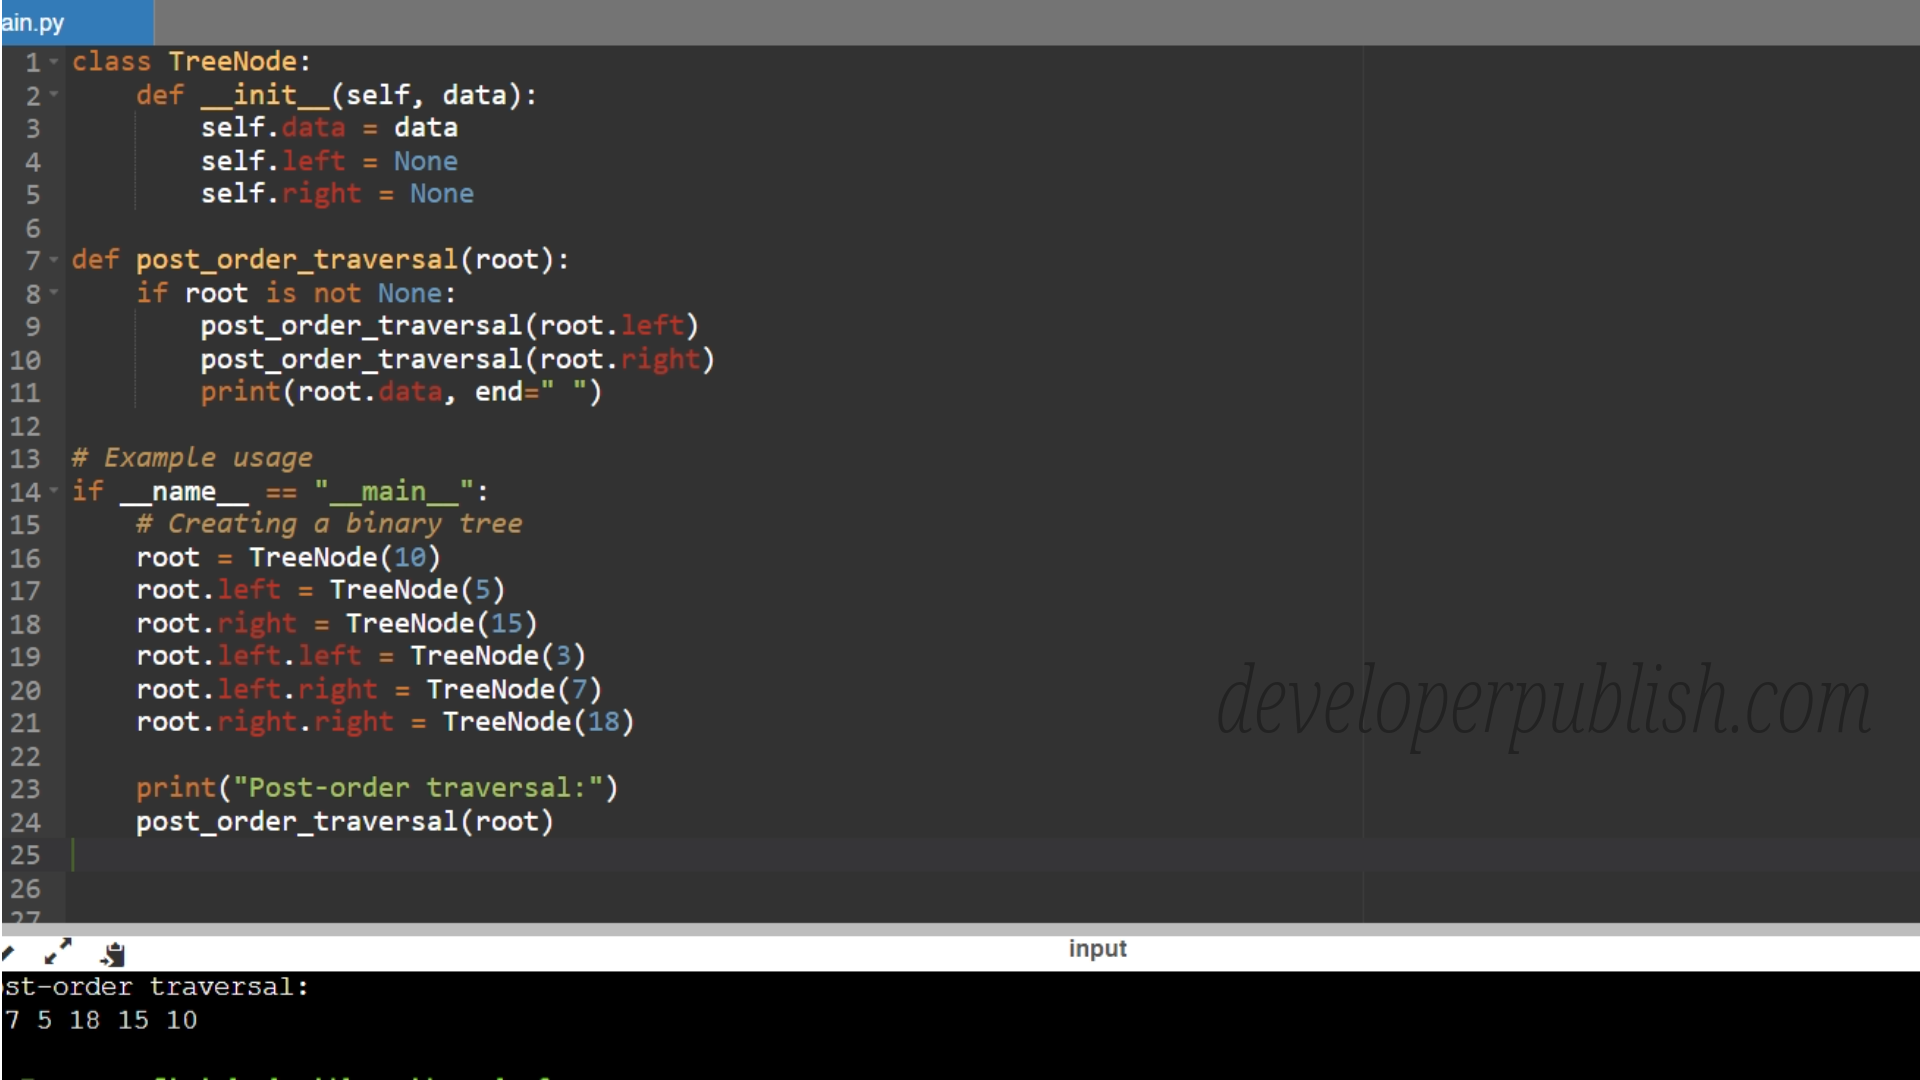Collapse the TreeNode class fold arrow
The image size is (1920, 1080).
coord(54,62)
